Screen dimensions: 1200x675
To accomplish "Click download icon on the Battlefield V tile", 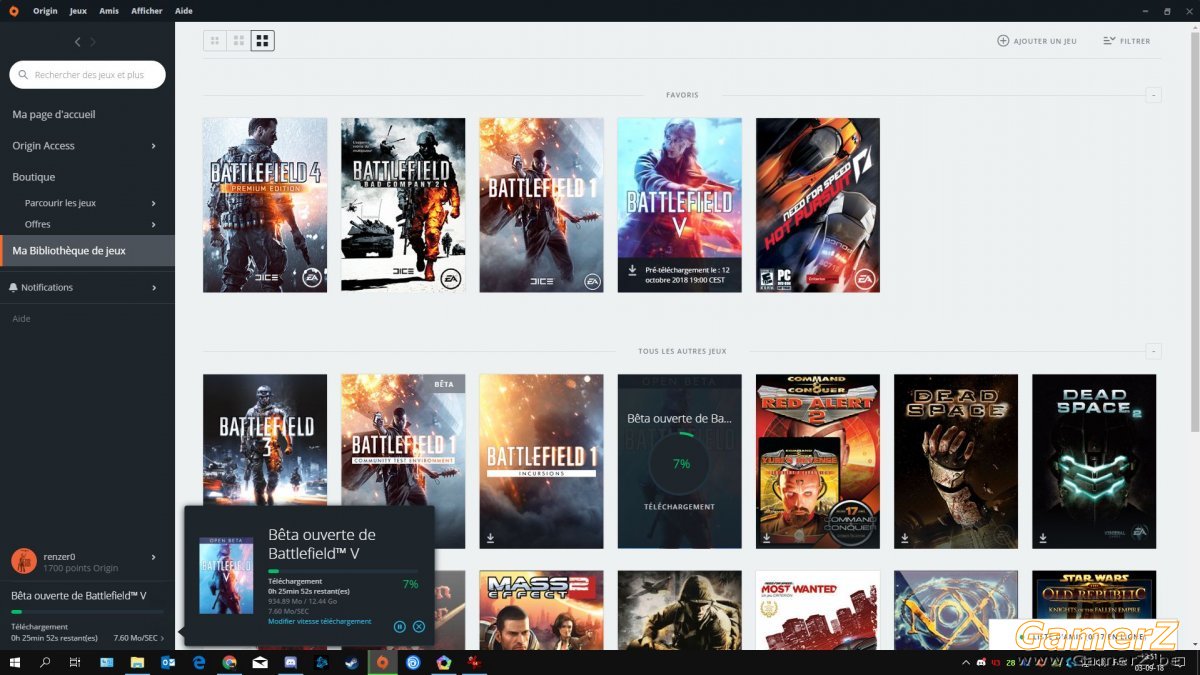I will [x=632, y=270].
